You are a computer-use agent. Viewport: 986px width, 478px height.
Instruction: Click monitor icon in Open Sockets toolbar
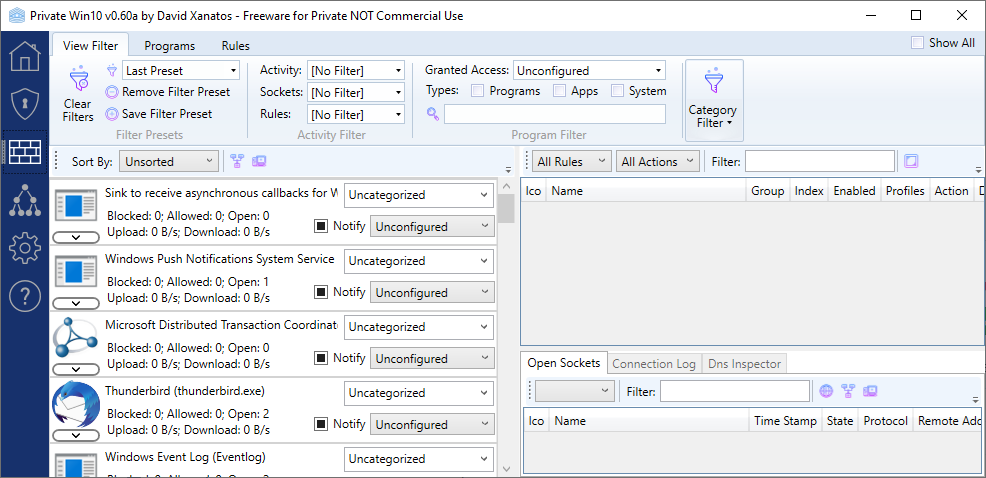click(x=870, y=391)
